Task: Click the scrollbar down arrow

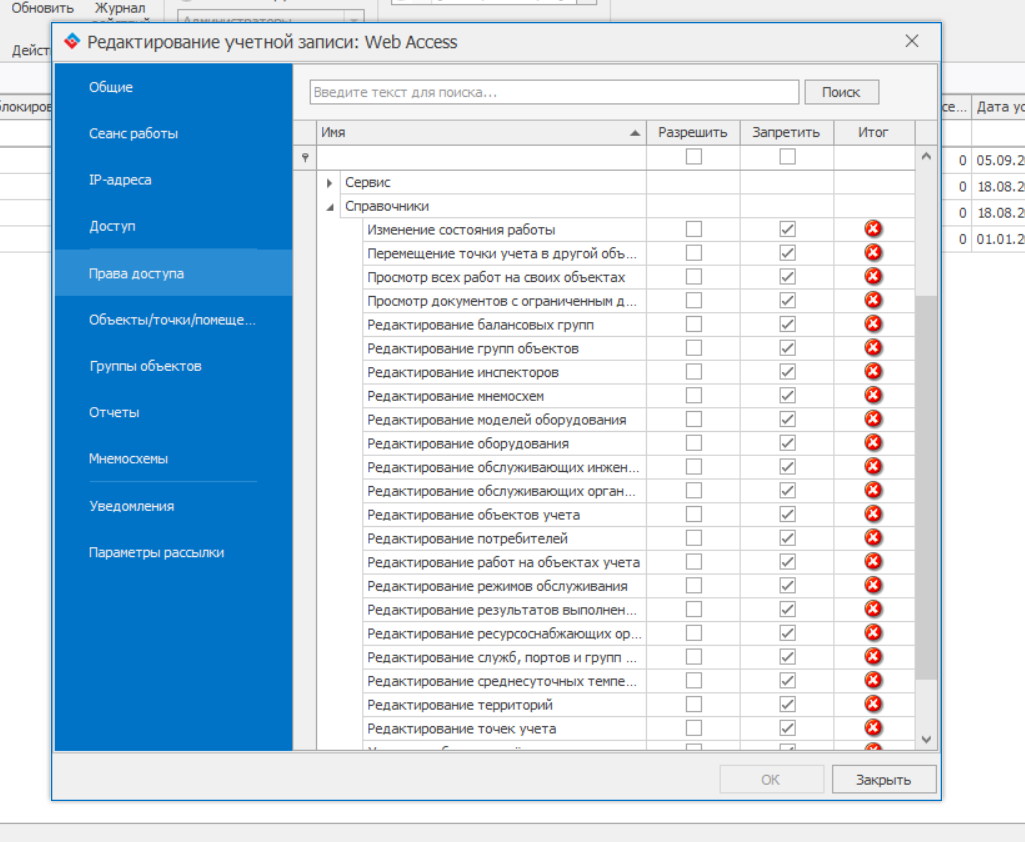Action: 926,739
